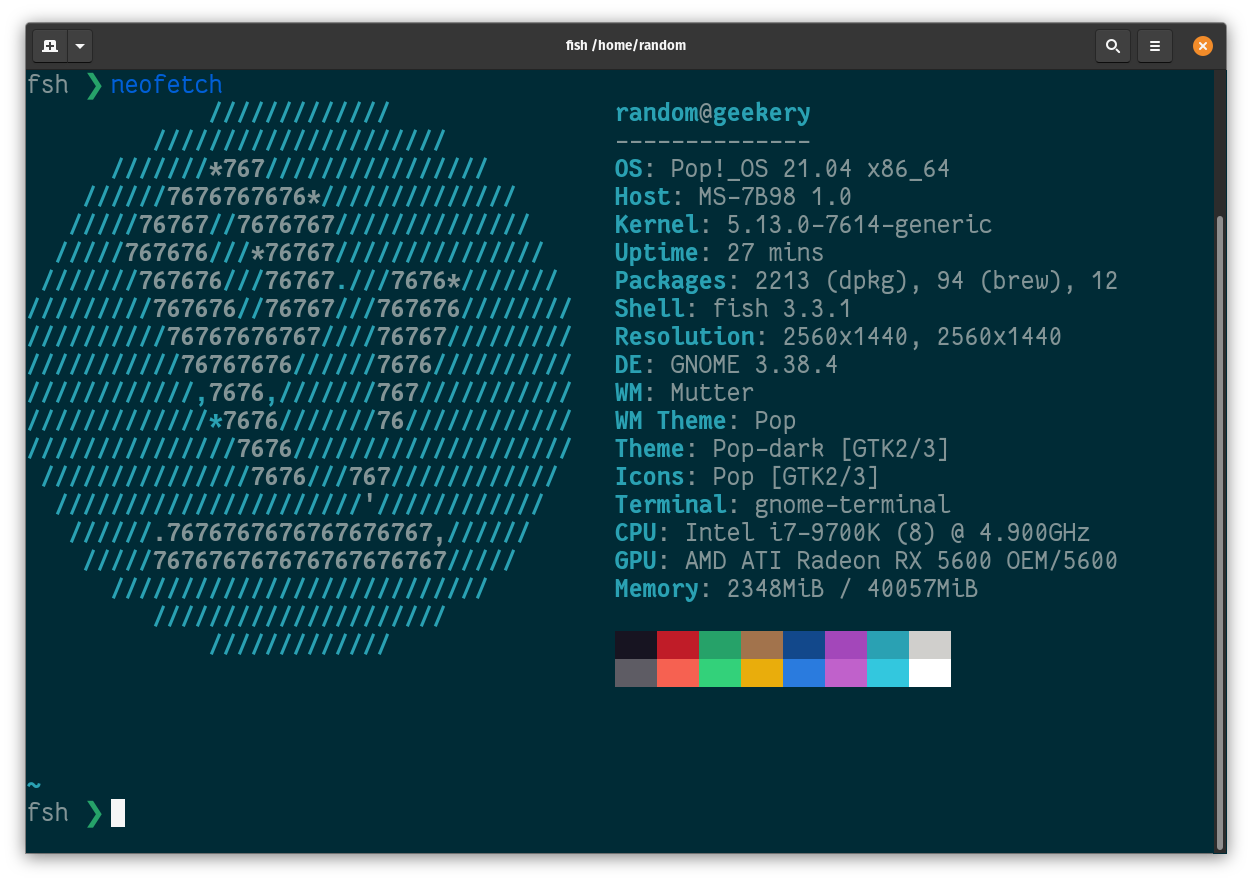Image resolution: width=1252 pixels, height=882 pixels.
Task: Click the pure white color block
Action: [x=930, y=673]
